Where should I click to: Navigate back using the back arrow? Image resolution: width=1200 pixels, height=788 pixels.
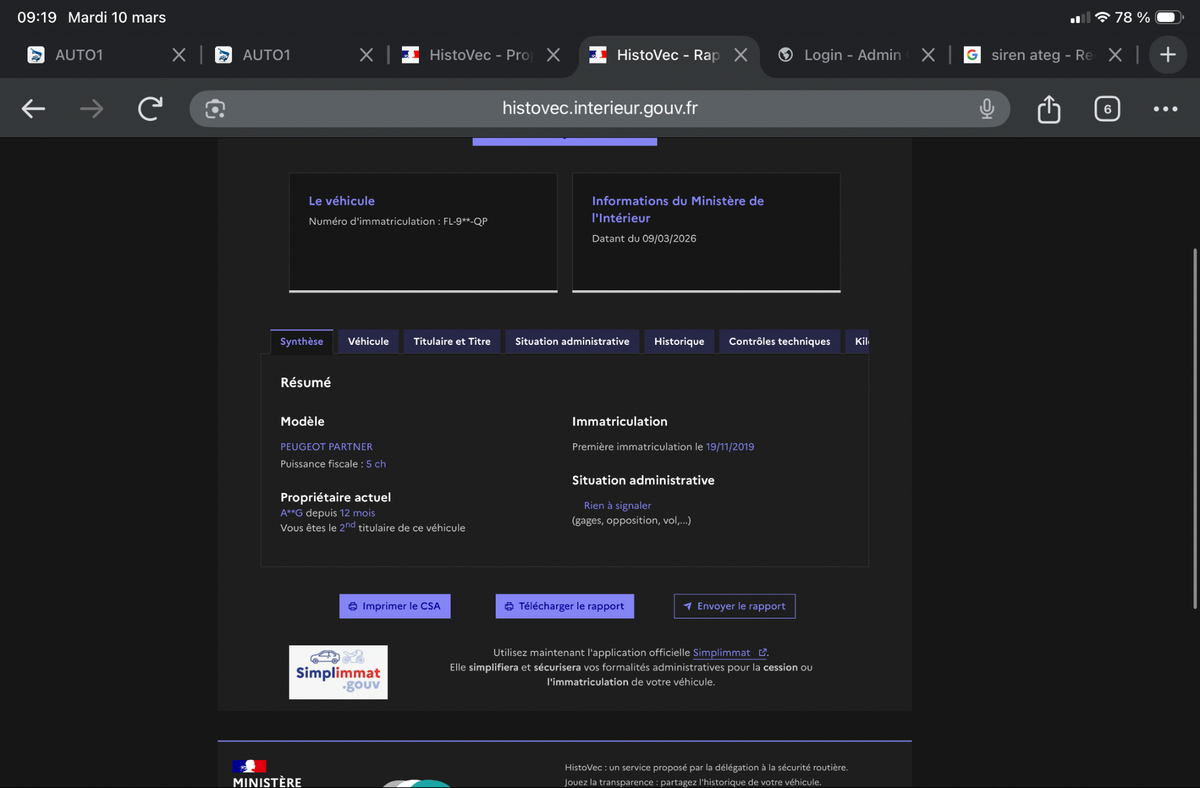(33, 108)
